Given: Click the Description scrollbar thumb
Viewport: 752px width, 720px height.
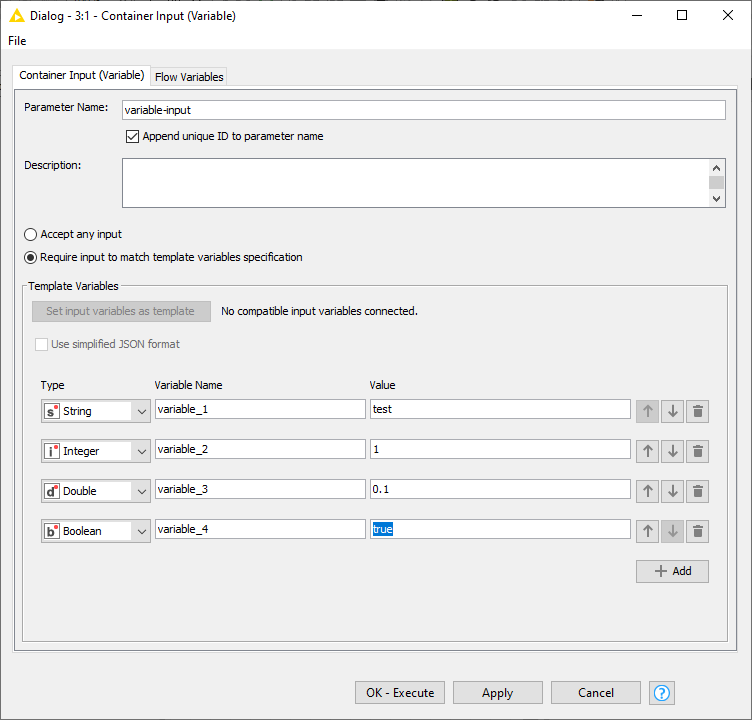Looking at the screenshot, I should [717, 183].
